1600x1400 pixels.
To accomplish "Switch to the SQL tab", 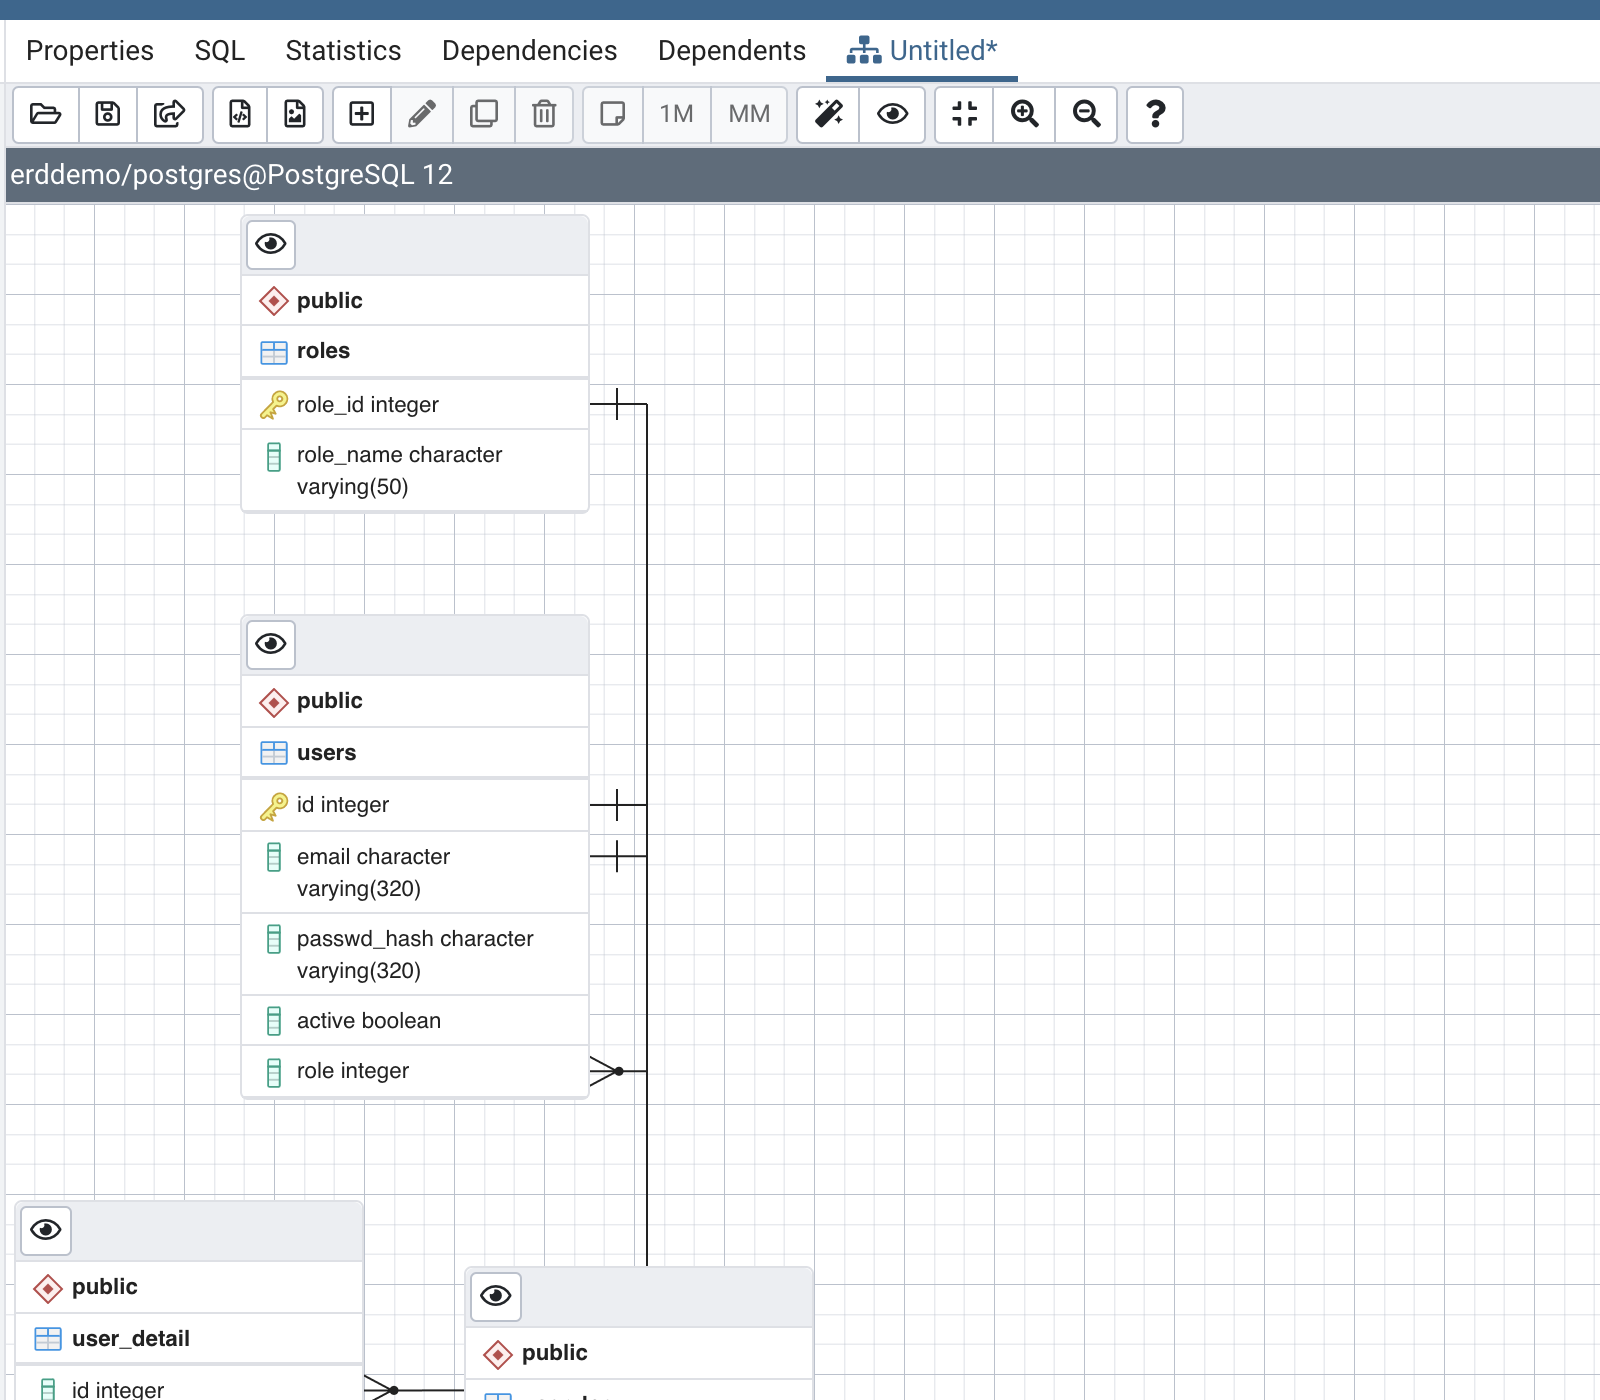I will [219, 51].
